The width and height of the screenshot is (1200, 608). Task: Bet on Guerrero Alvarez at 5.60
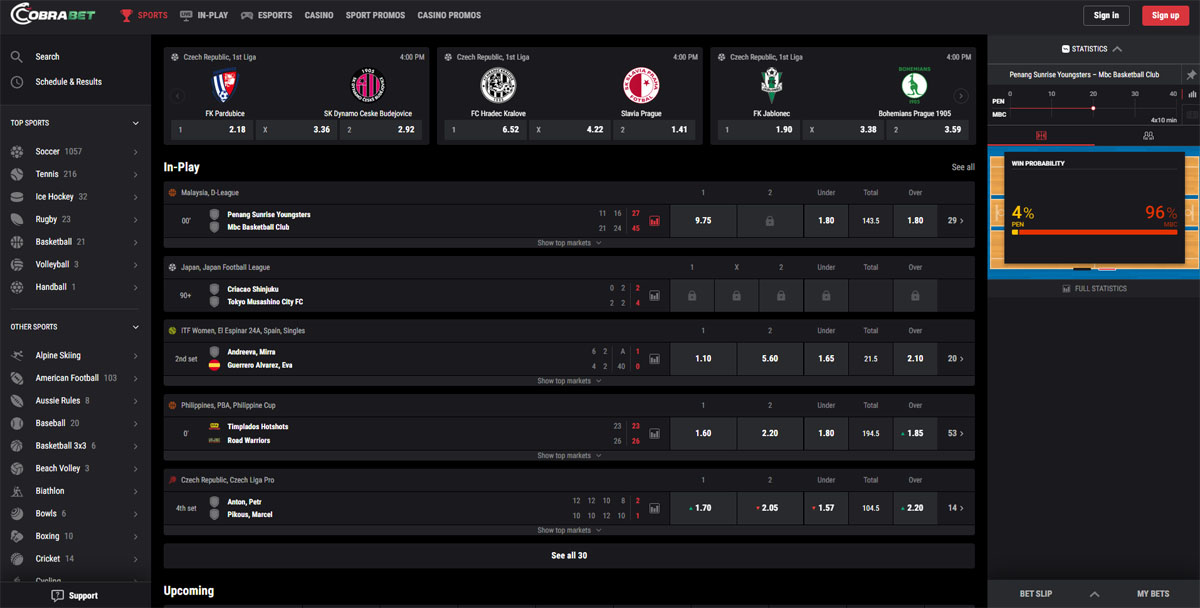[770, 359]
